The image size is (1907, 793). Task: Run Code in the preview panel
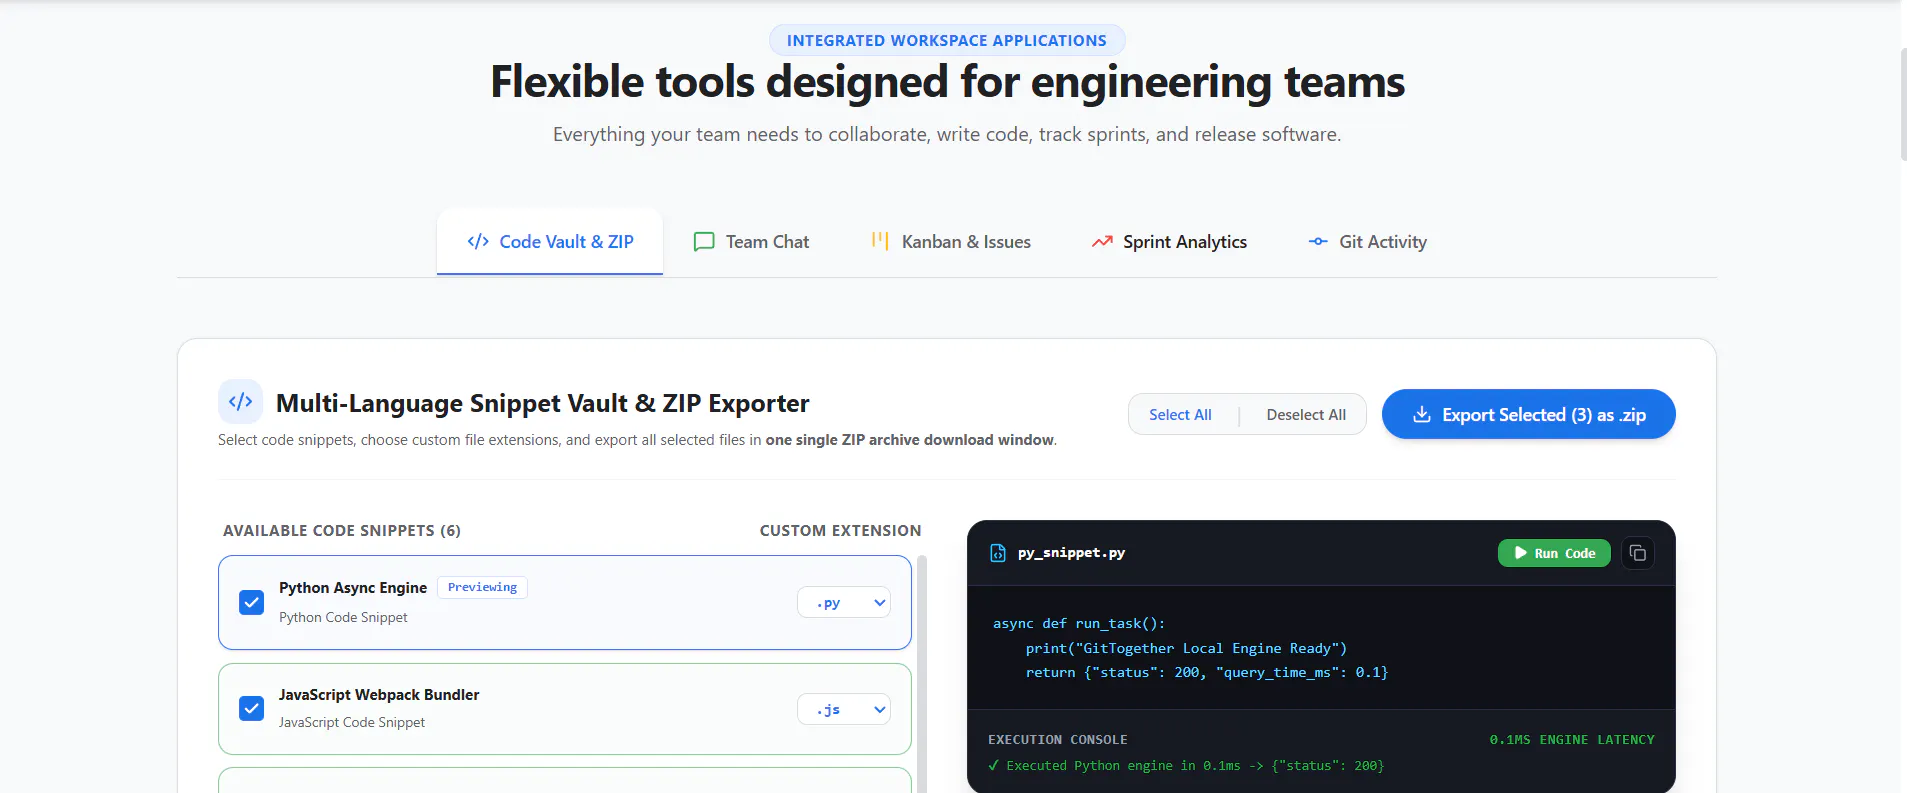(1554, 553)
